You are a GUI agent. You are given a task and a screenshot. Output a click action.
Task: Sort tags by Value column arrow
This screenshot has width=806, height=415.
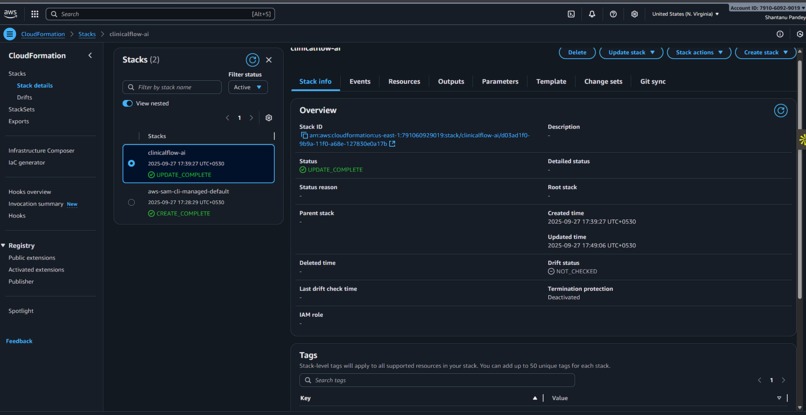tap(779, 398)
